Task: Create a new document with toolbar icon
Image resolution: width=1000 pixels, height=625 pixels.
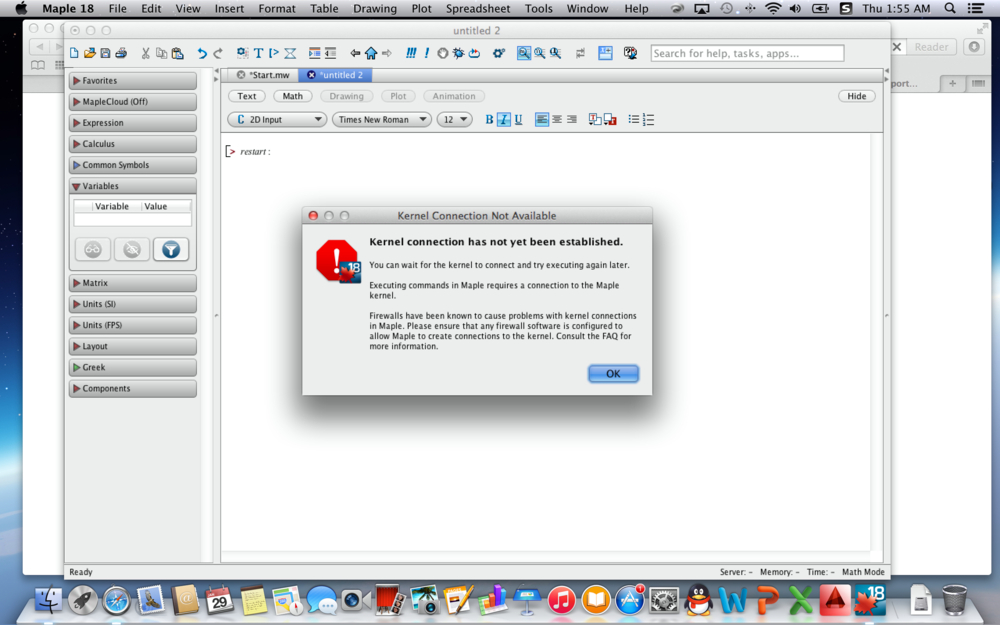Action: pos(74,54)
